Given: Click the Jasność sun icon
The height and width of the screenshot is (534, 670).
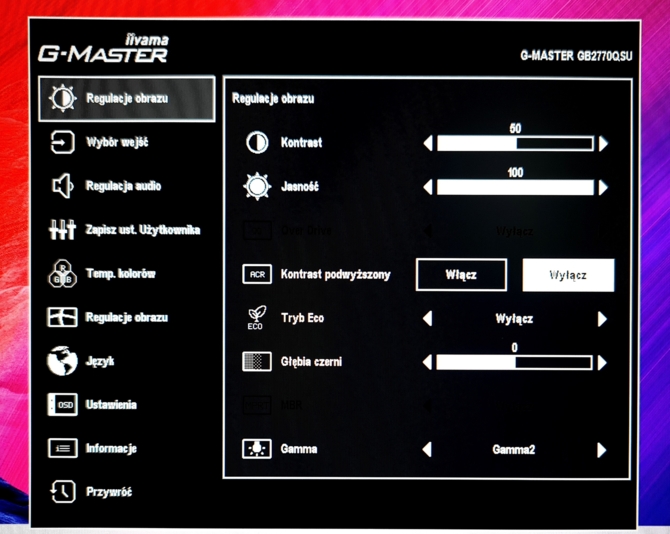Looking at the screenshot, I should [x=257, y=186].
